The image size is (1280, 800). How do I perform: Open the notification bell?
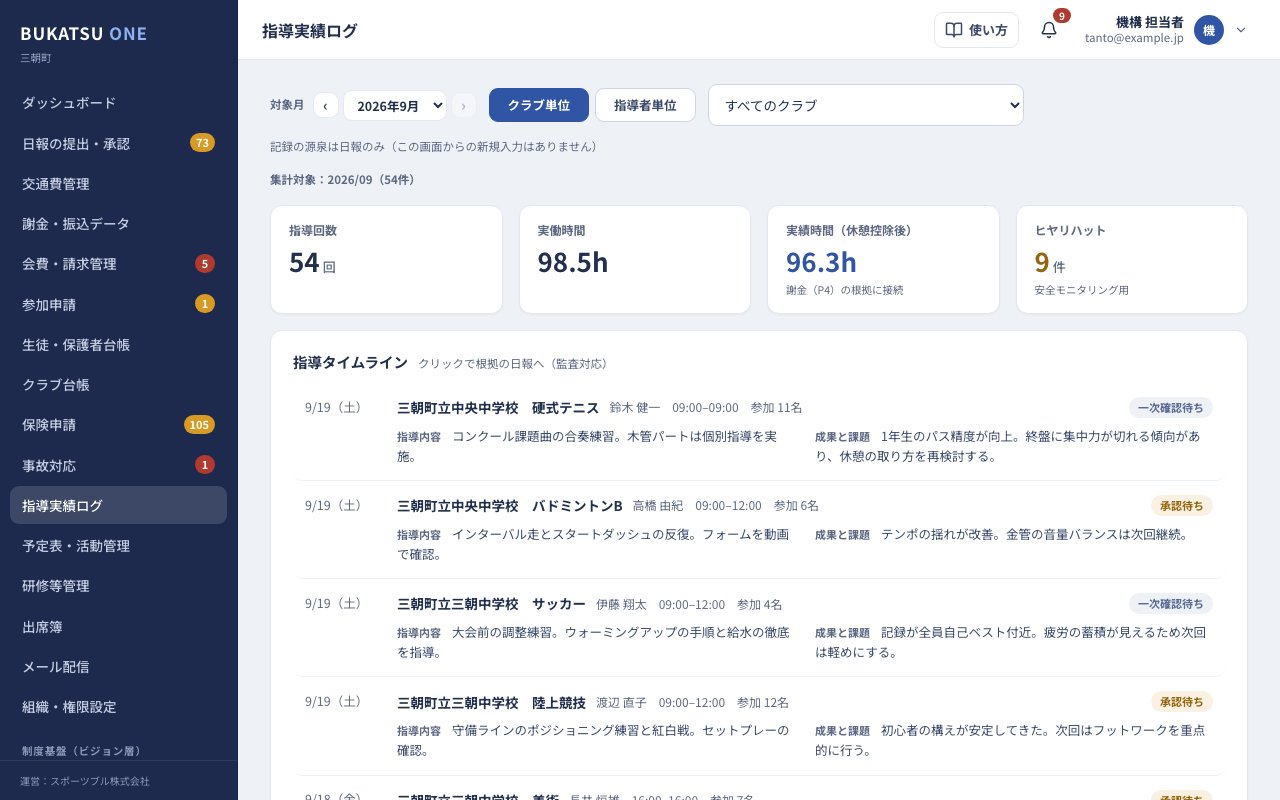point(1049,30)
